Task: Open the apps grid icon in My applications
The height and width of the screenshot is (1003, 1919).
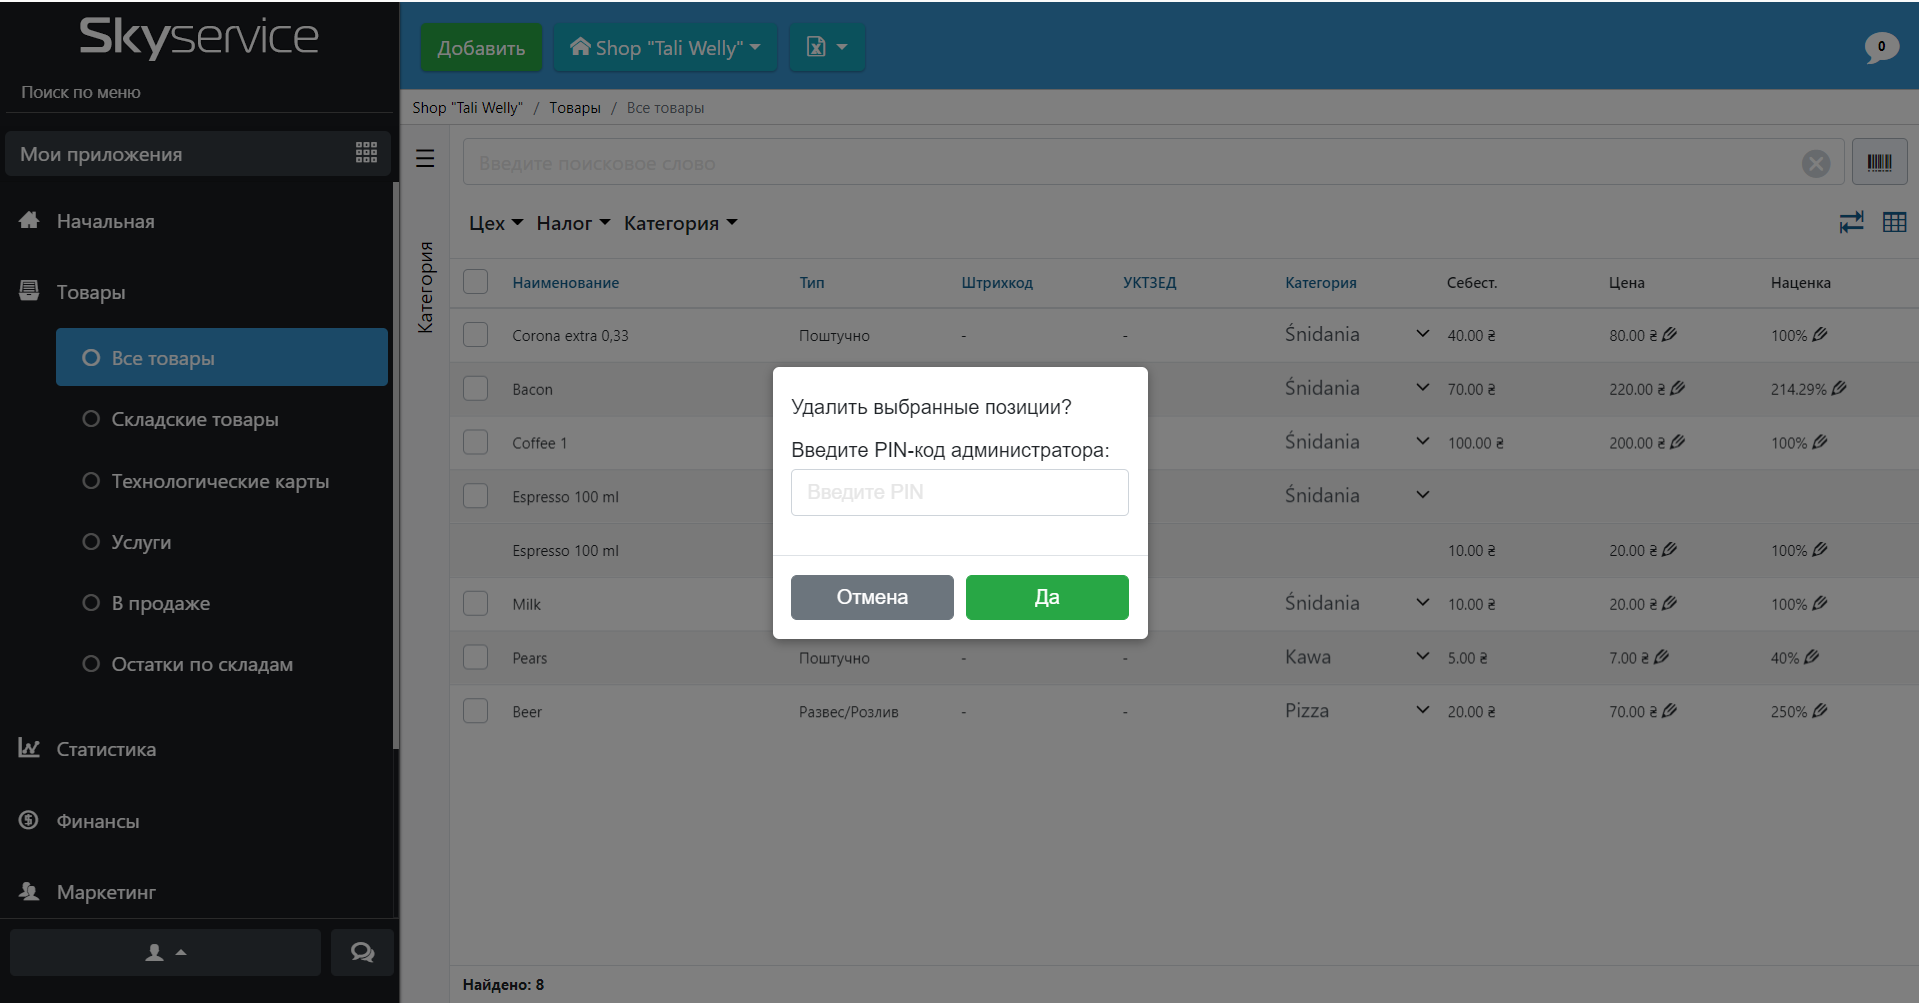Action: (366, 153)
